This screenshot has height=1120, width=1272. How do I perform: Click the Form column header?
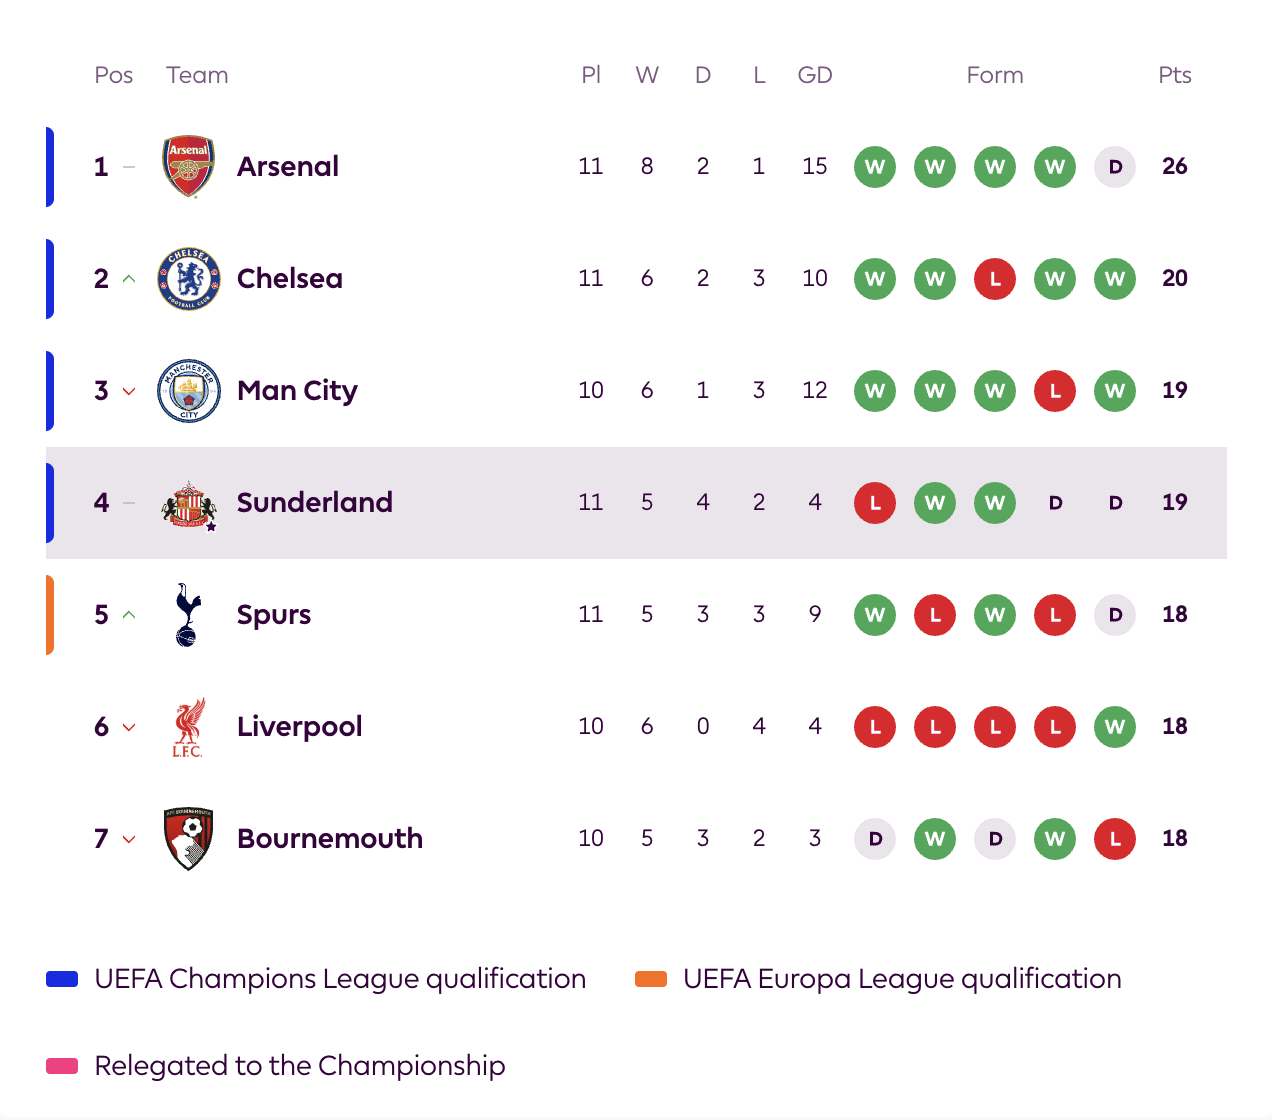pyautogui.click(x=995, y=75)
